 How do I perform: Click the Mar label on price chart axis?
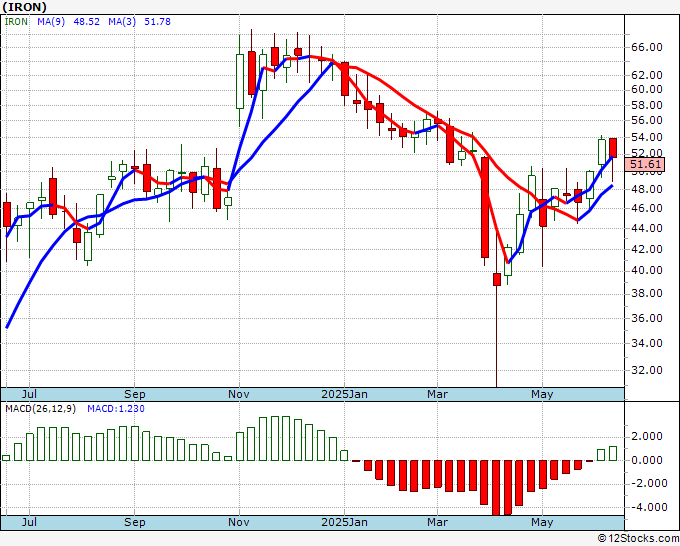coord(437,394)
